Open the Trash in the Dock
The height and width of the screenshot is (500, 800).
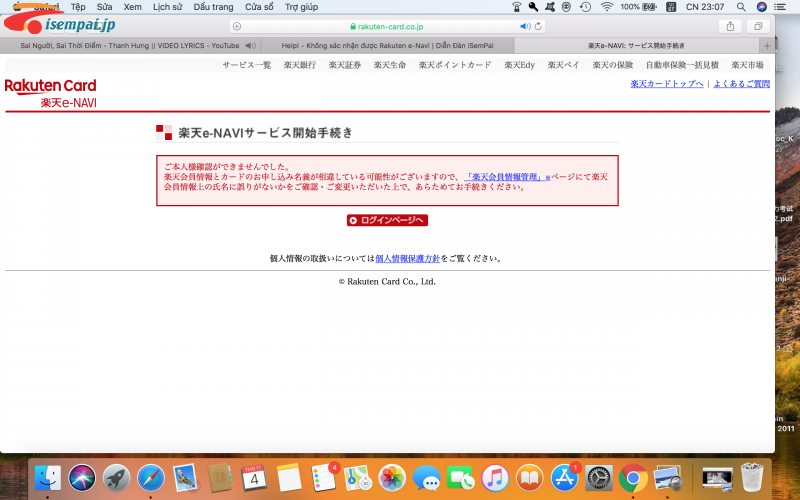[752, 478]
